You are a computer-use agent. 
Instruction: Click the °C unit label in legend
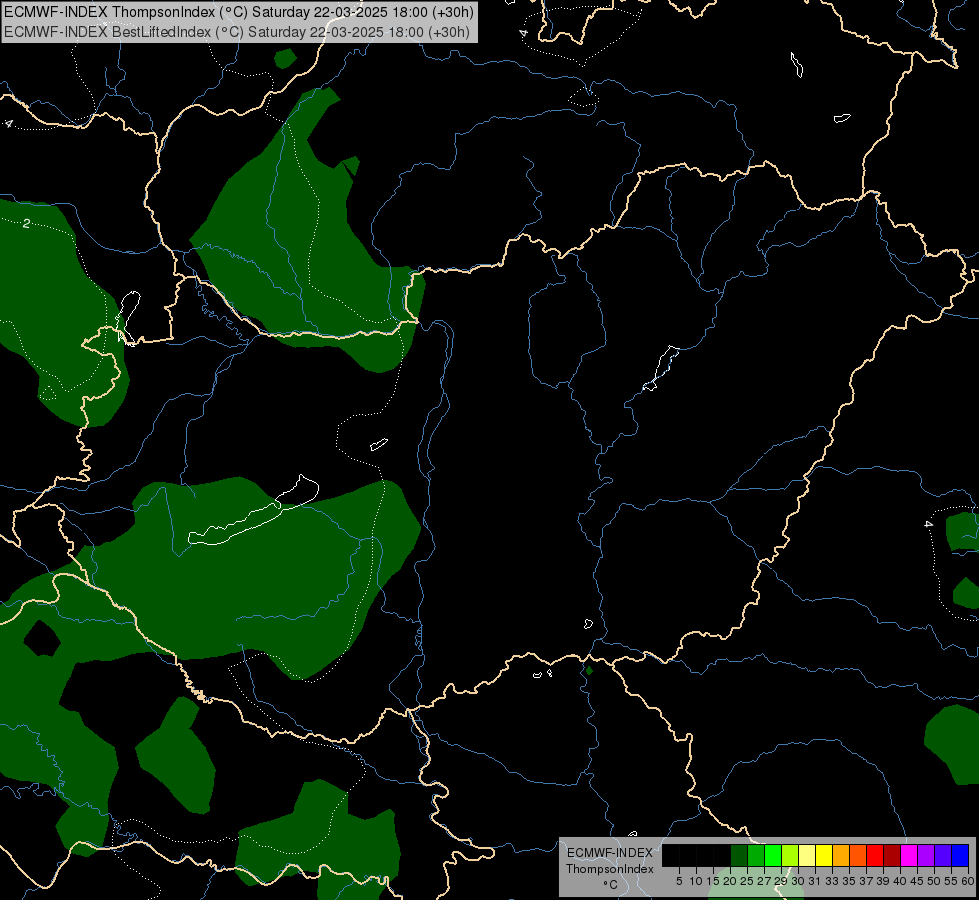point(611,885)
